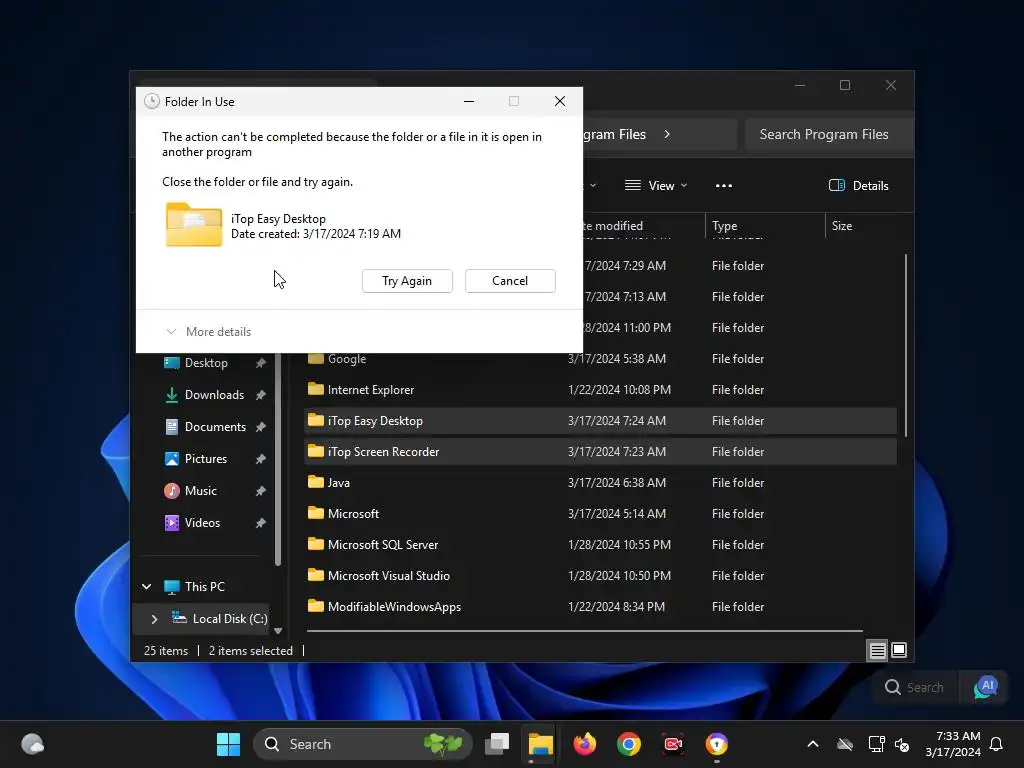Viewport: 1024px width, 768px height.
Task: Click the iTop Easy Desktop folder icon in the dialog
Action: click(x=194, y=225)
